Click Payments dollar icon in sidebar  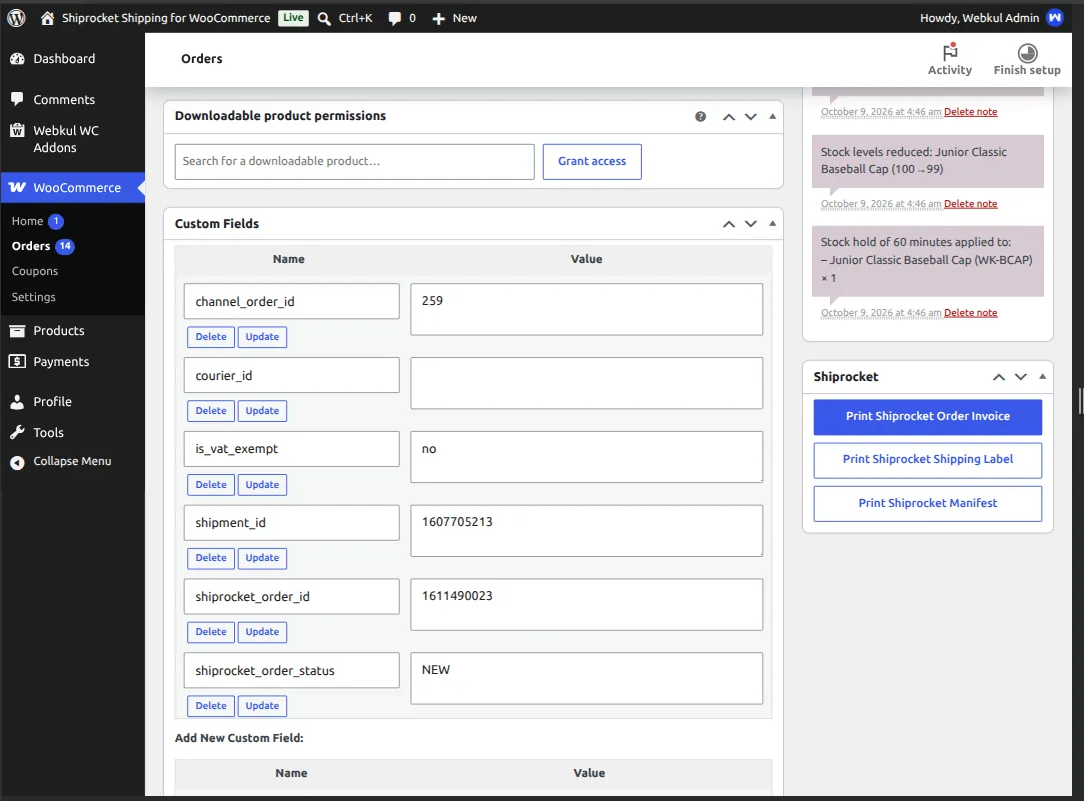(17, 361)
